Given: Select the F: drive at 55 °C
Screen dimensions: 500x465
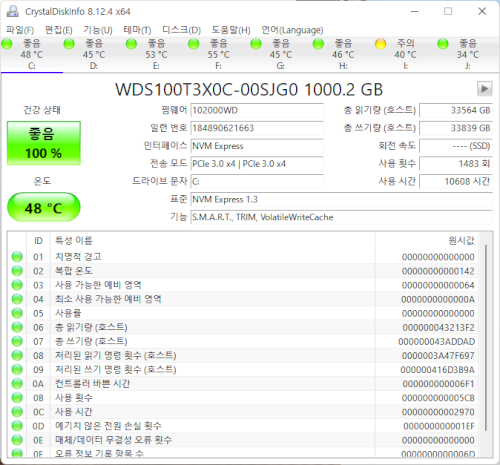Looking at the screenshot, I should (218, 54).
